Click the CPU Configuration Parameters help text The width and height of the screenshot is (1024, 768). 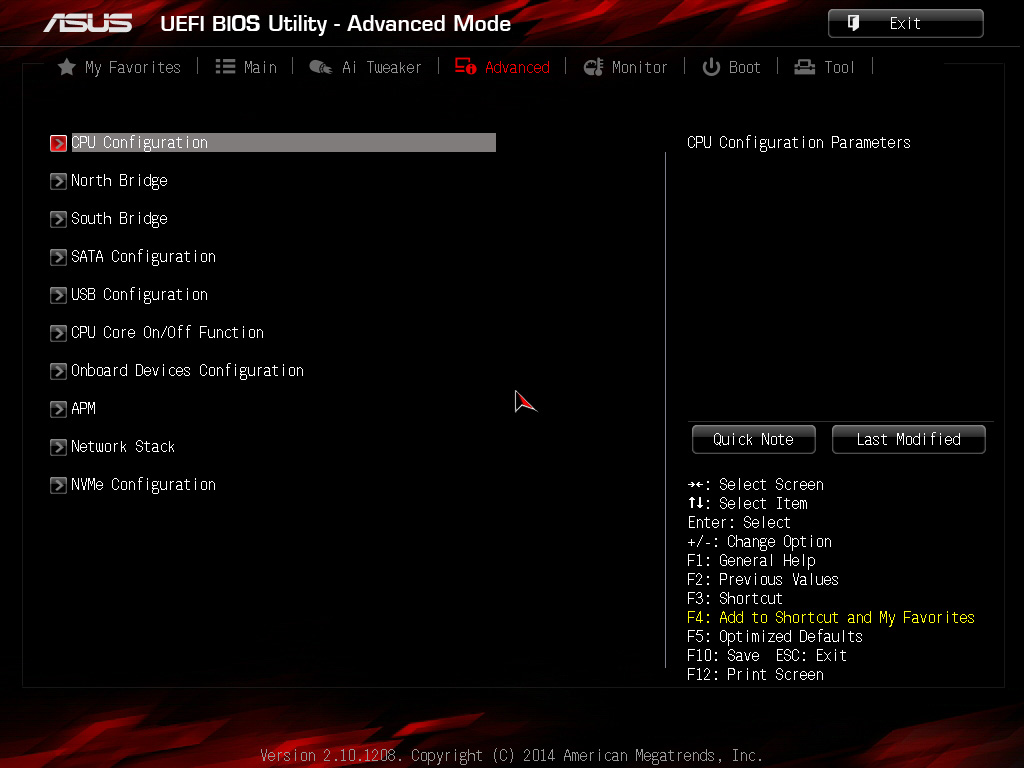(x=799, y=142)
